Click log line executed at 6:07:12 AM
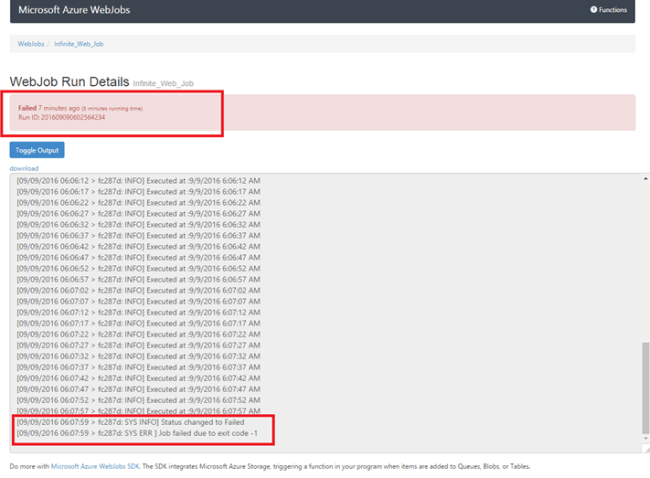Screen dimensions: 650x478 (138, 312)
